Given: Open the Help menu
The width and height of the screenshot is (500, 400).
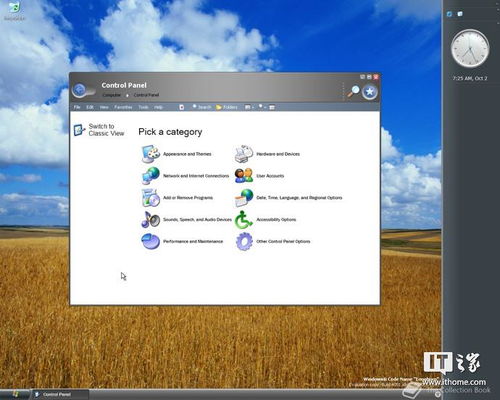Looking at the screenshot, I should click(159, 107).
